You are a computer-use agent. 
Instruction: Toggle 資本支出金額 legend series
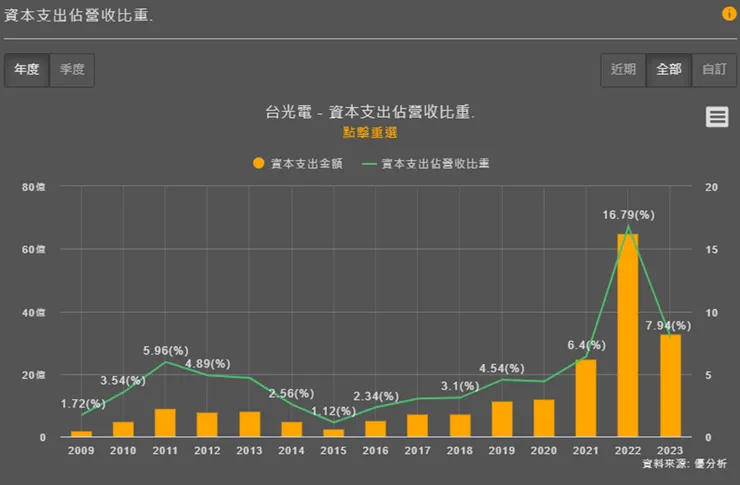click(x=298, y=163)
